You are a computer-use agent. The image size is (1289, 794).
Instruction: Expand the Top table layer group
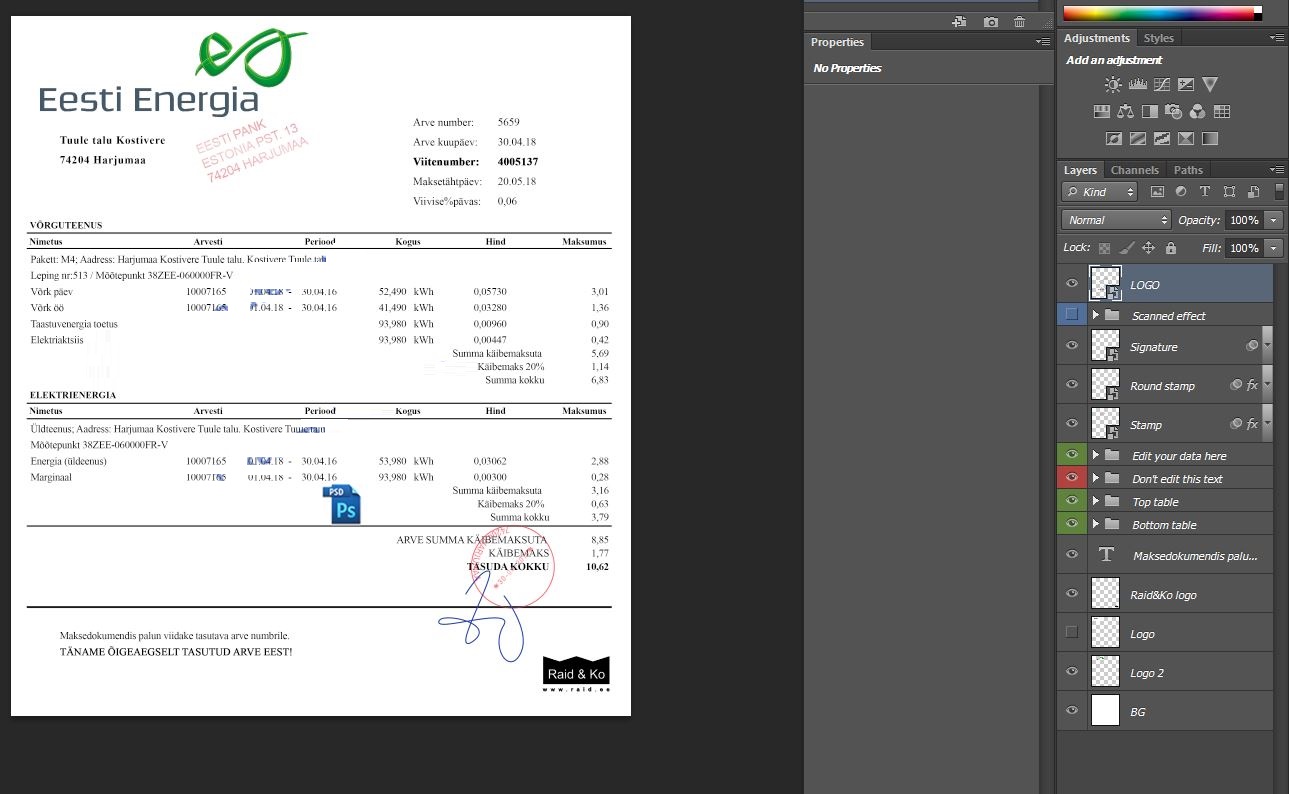point(1095,502)
